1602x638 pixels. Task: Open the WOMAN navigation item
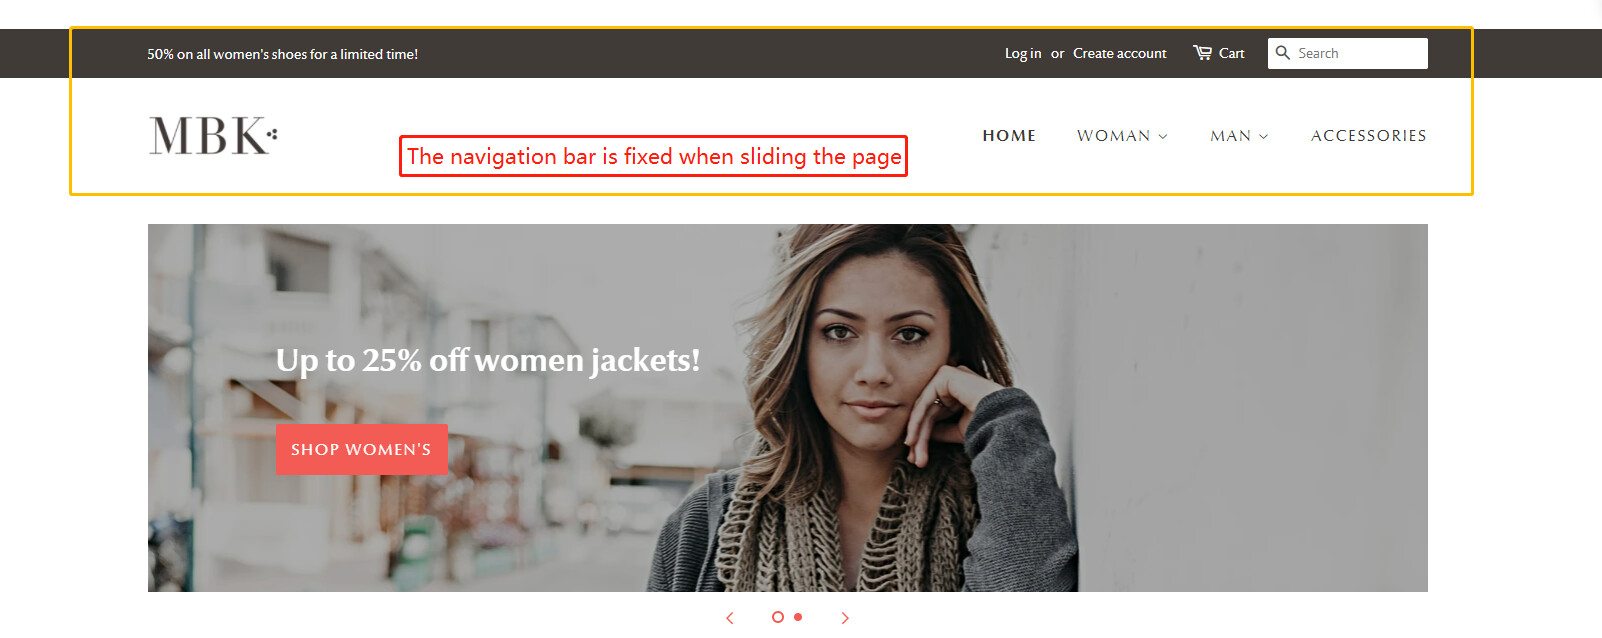click(x=1113, y=136)
